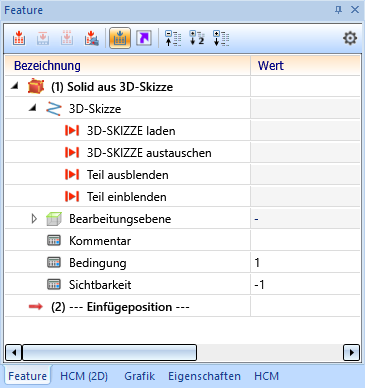Expand the Bearbeitungsebene entry
This screenshot has width=365, height=388.
pyautogui.click(x=34, y=219)
